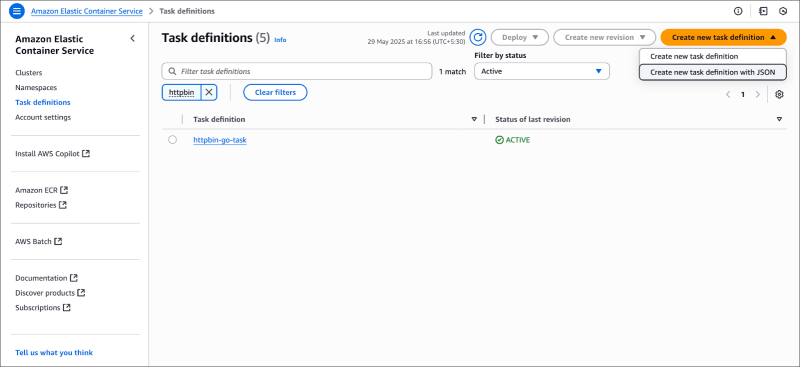Click external link icon beside Subscriptions
The image size is (800, 367).
pyautogui.click(x=67, y=307)
